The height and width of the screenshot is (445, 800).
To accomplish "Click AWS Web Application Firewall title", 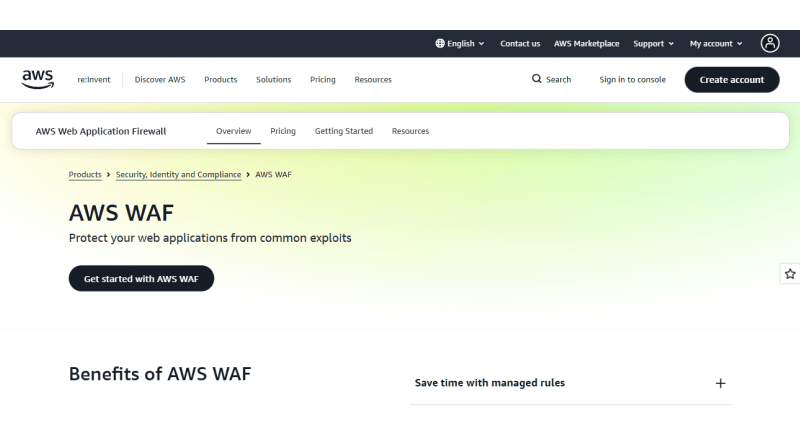I will pyautogui.click(x=101, y=131).
